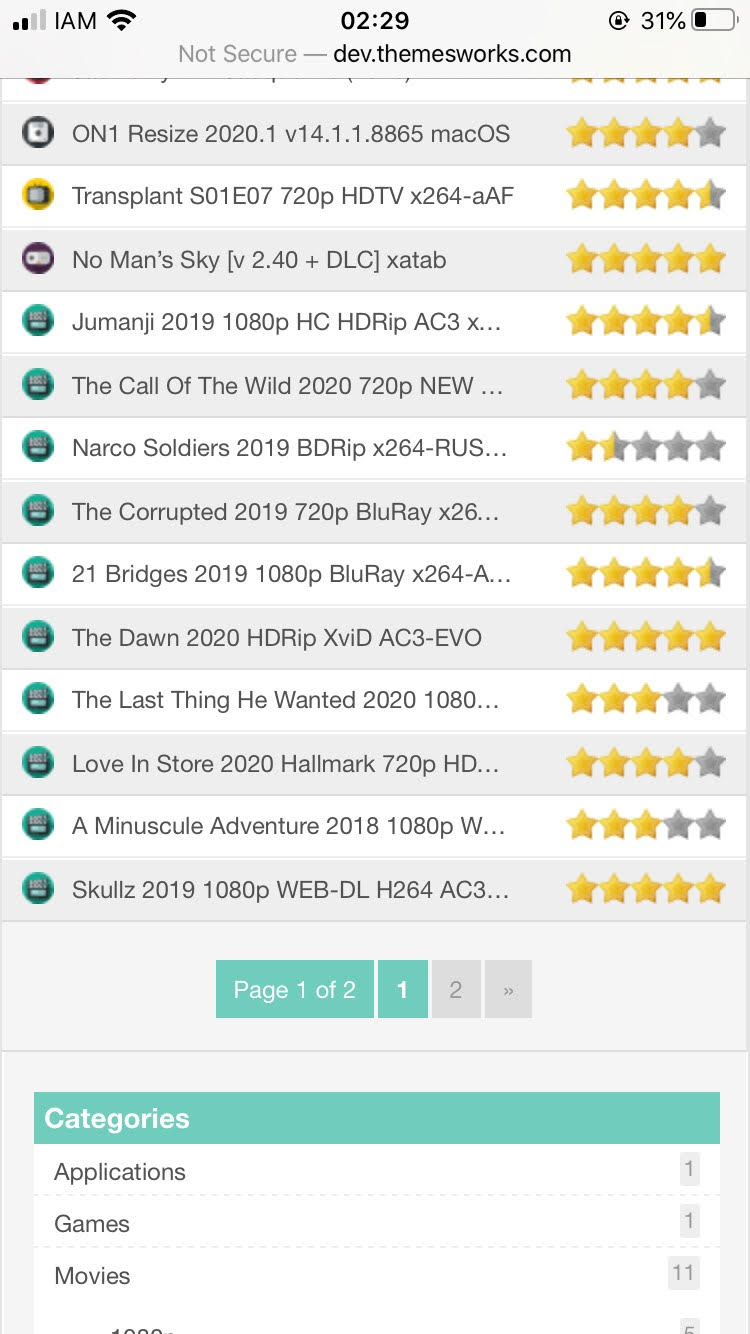Screen dimensions: 750x1334
Task: Click the movie icon beside Jumanji 2019
Action: (37, 322)
